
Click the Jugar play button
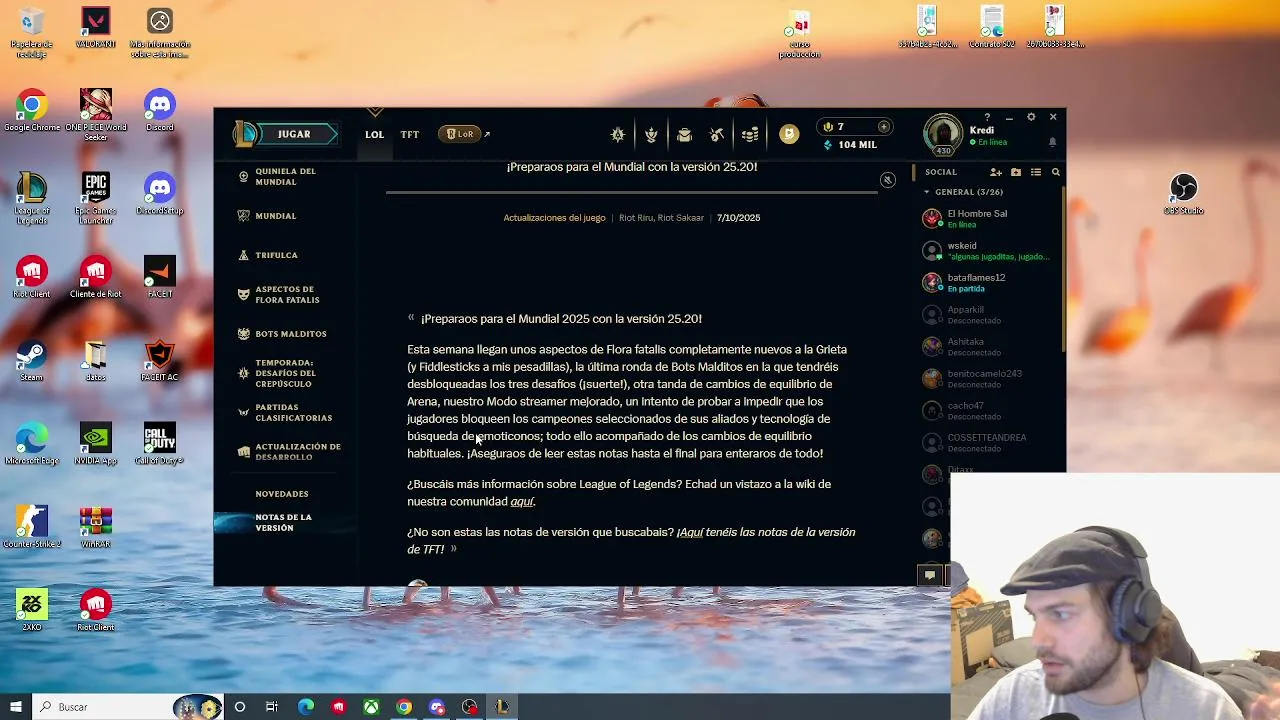[x=294, y=134]
